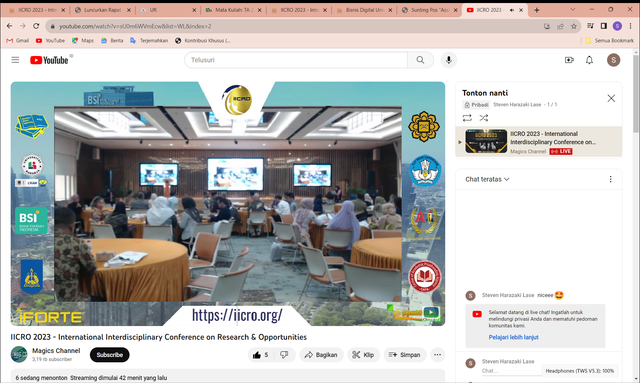Open the Berita bookmark

pyautogui.click(x=112, y=41)
